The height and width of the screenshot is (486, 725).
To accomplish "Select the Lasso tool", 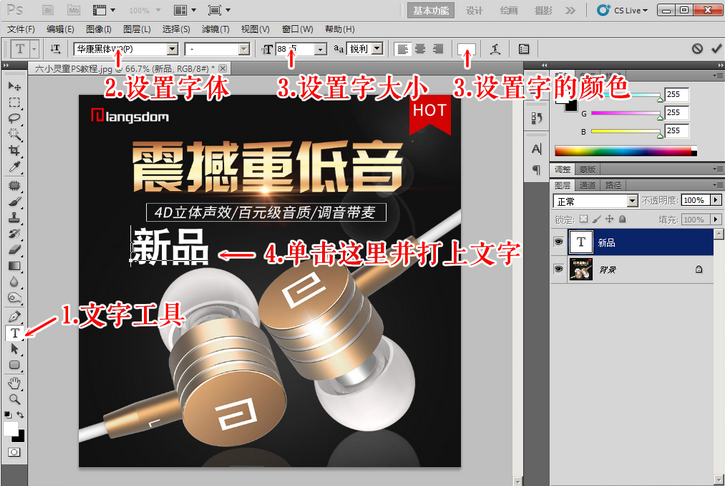I will (14, 118).
